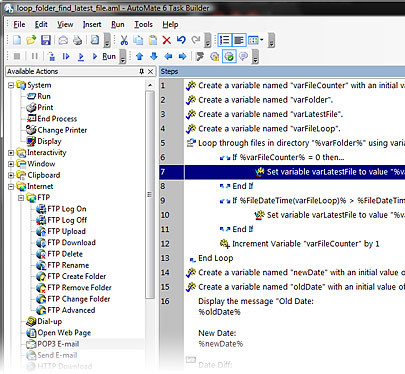This screenshot has width=405, height=374.
Task: Click the underlined play arrow icon
Action: (x=80, y=57)
